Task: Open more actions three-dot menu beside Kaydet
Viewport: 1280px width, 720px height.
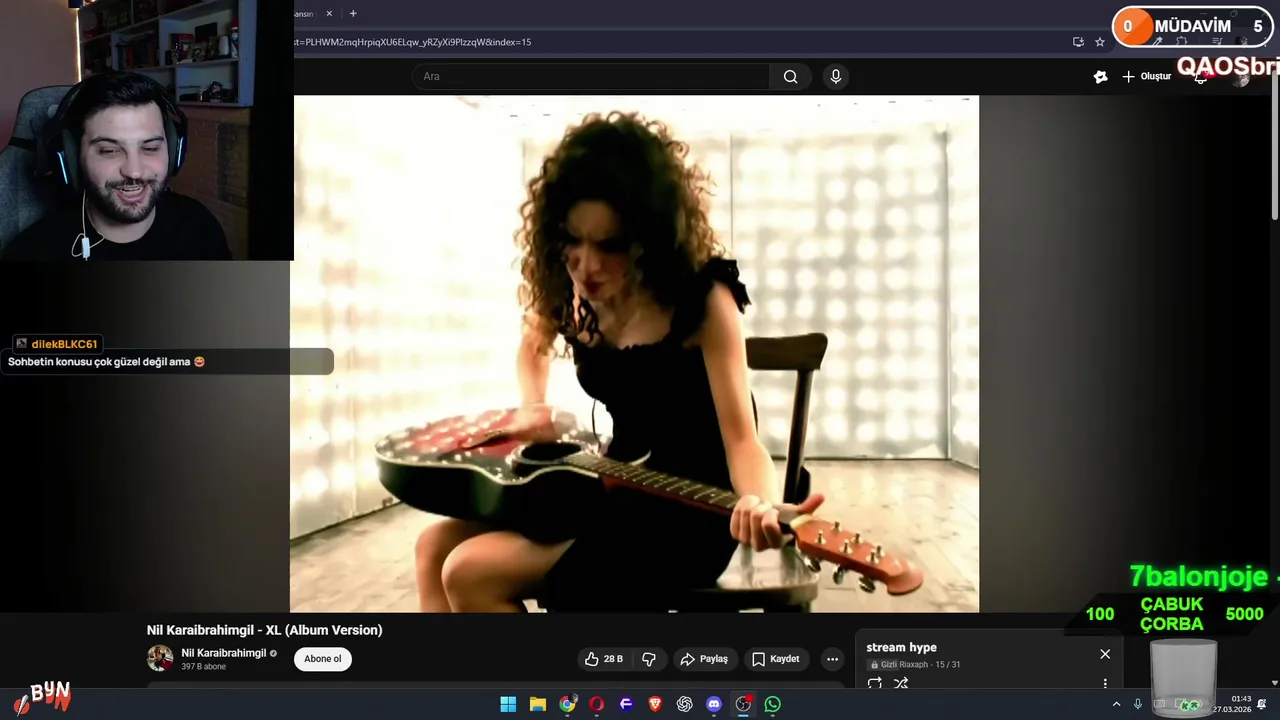Action: click(832, 659)
